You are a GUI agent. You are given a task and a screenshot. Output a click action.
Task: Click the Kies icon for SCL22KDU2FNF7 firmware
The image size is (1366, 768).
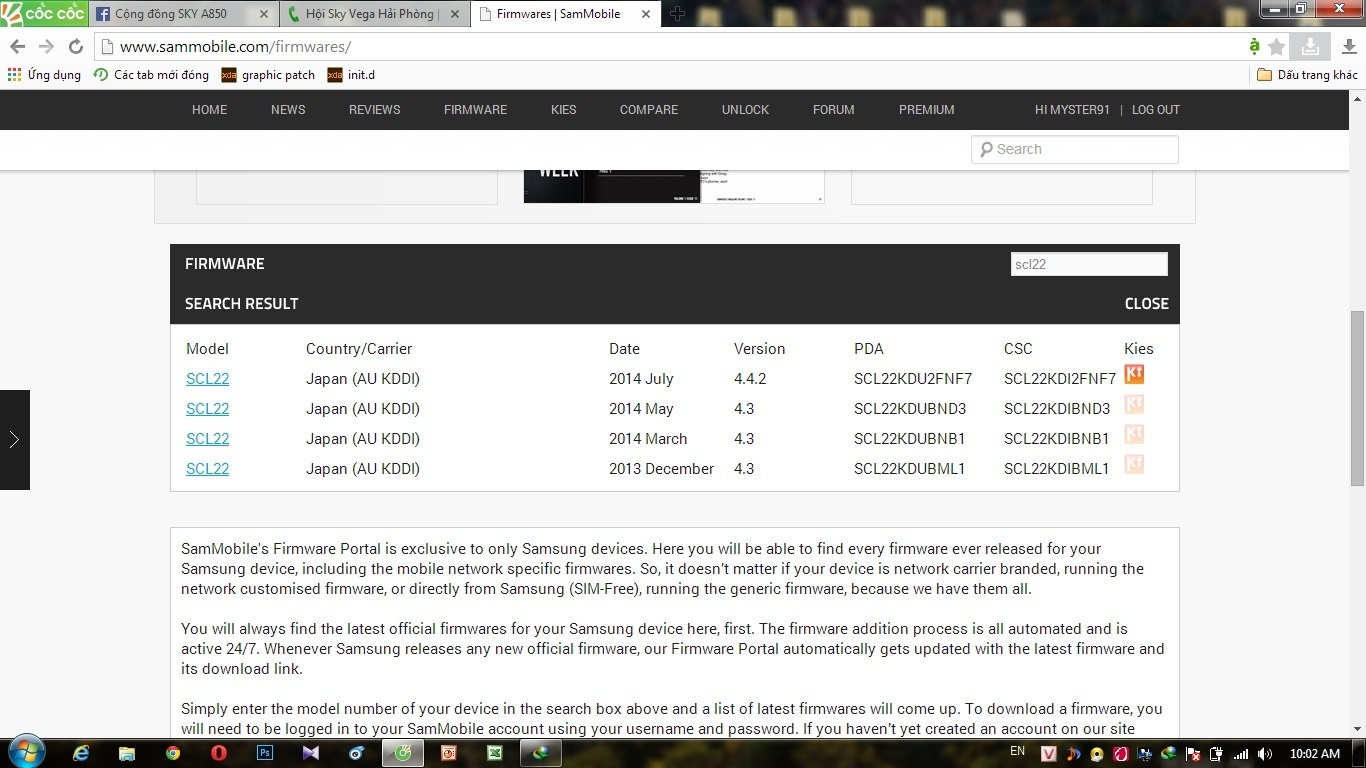pos(1134,374)
